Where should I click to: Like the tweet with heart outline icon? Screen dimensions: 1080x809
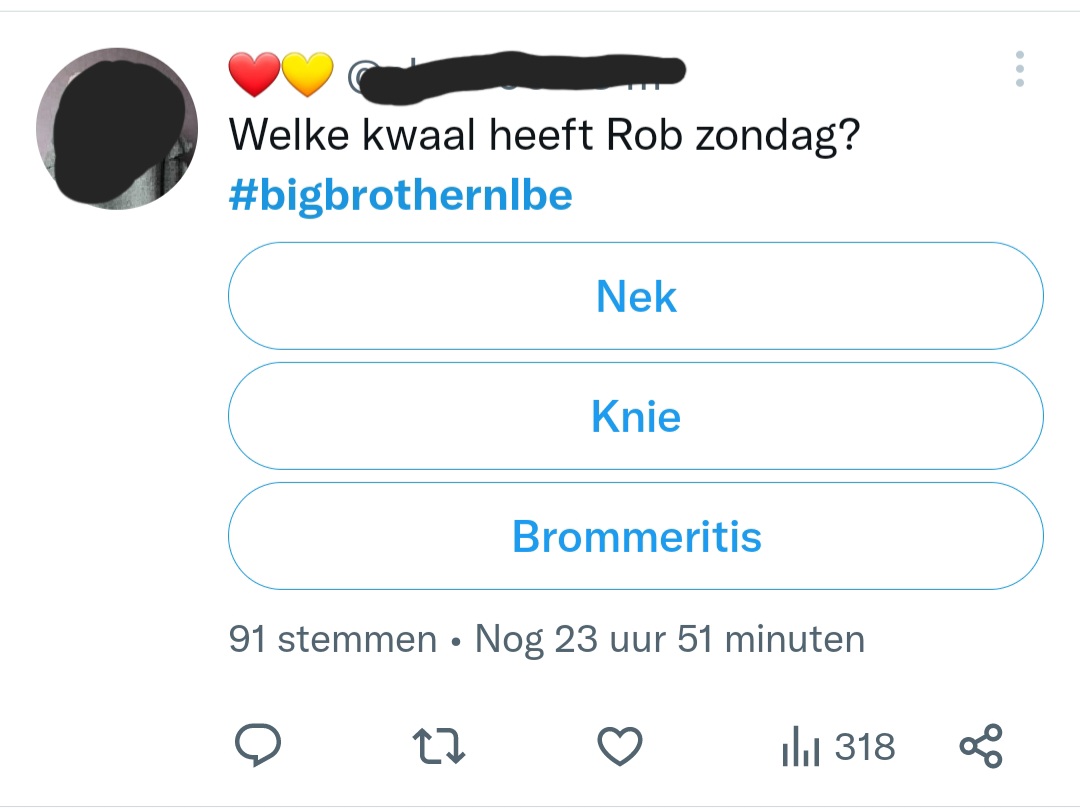coord(620,746)
